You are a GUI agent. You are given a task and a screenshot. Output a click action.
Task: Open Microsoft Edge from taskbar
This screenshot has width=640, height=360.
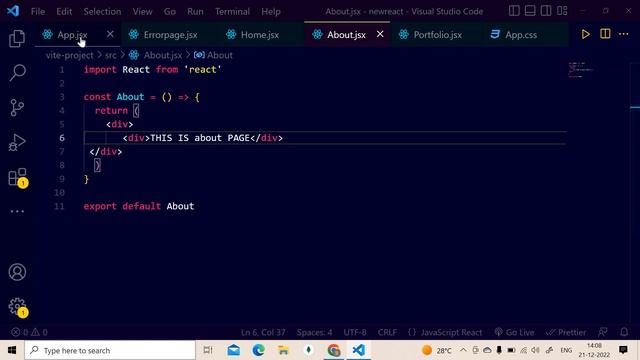click(x=258, y=350)
